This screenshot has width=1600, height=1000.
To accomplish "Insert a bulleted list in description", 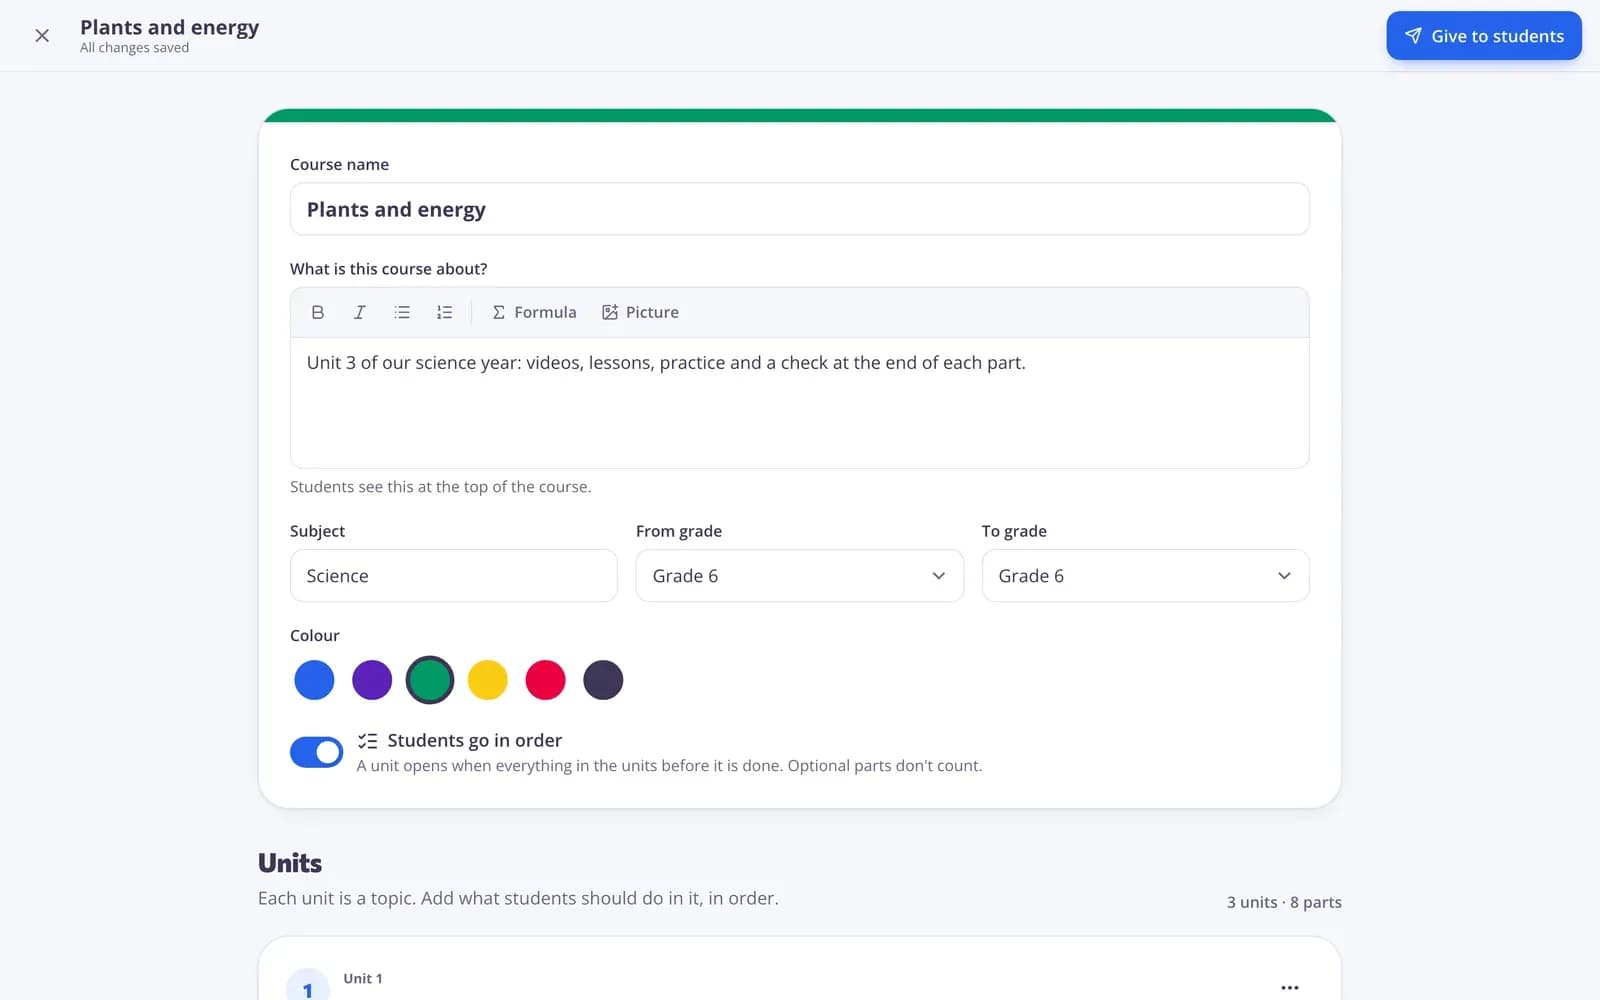I will point(402,312).
